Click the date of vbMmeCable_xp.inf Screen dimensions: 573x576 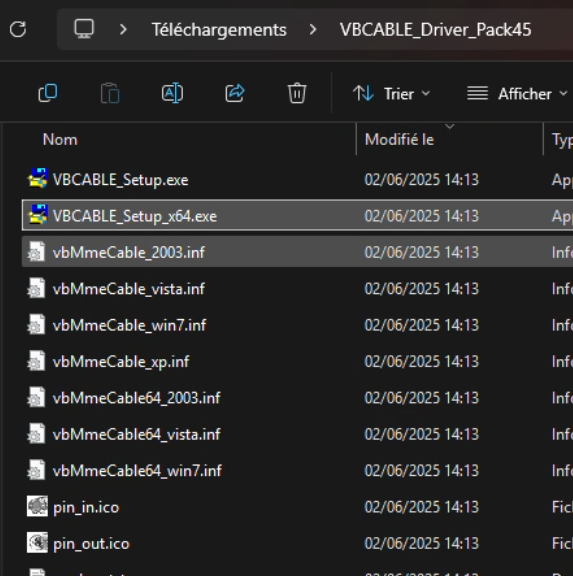coord(422,361)
